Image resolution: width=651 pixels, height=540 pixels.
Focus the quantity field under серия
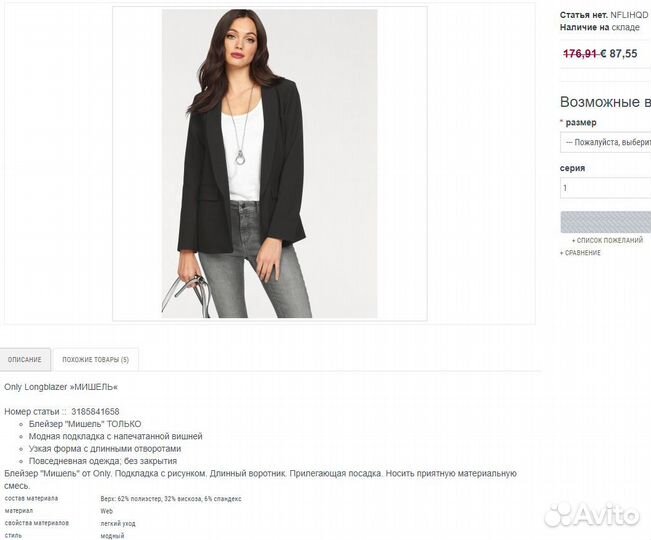(x=605, y=188)
